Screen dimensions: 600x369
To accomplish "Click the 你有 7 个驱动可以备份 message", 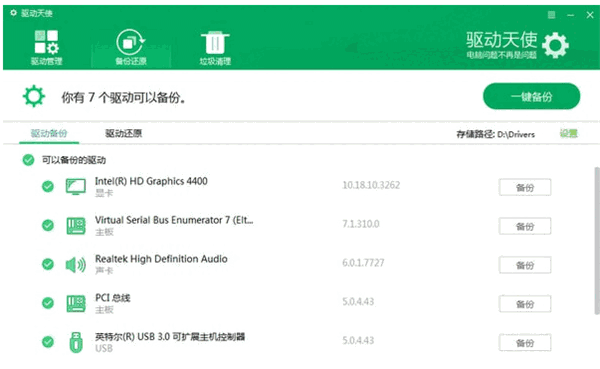I will (x=123, y=98).
